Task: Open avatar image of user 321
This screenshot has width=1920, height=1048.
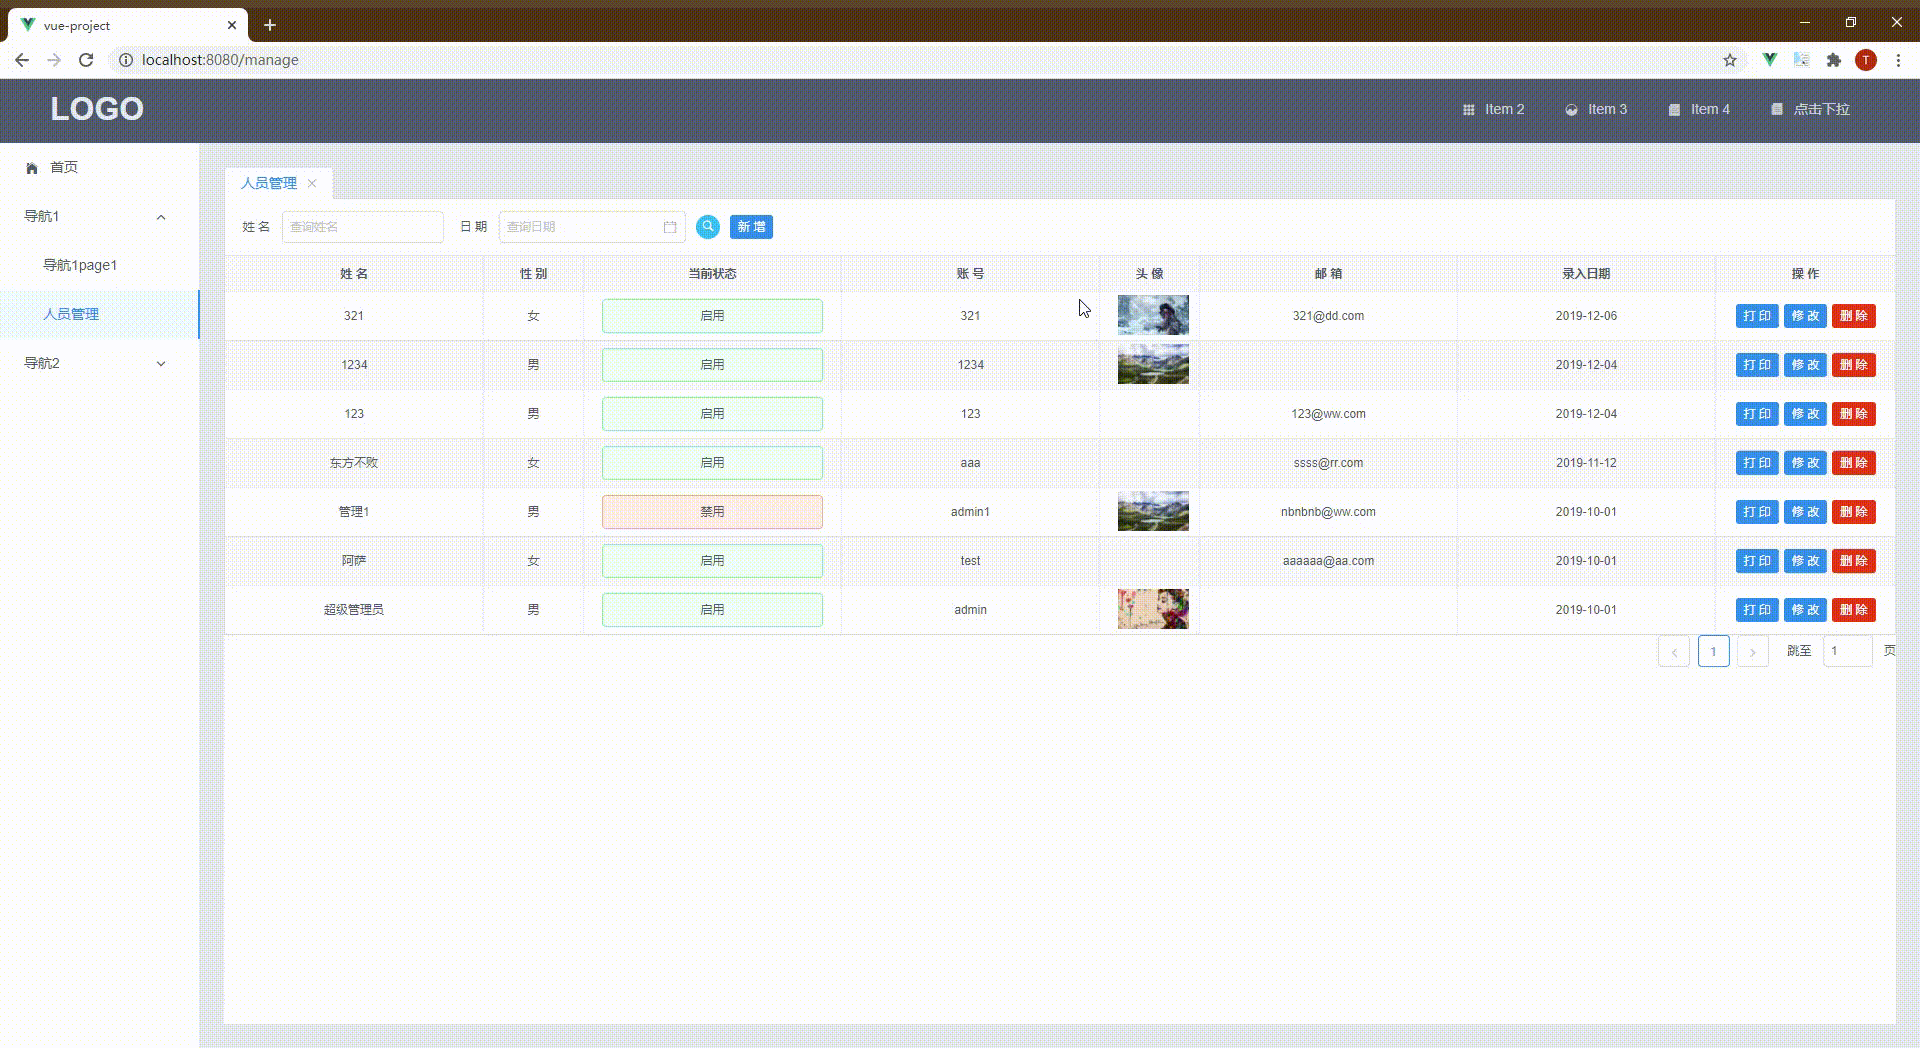Action: click(1153, 315)
